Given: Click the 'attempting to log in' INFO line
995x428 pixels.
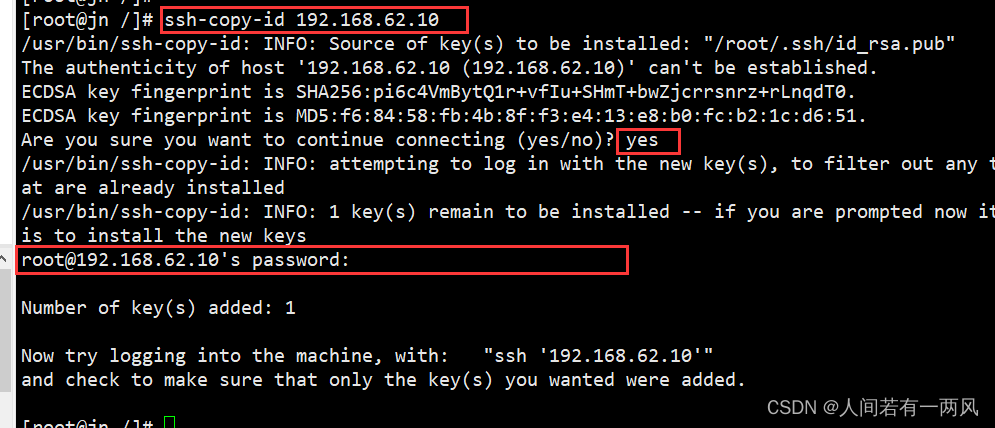Looking at the screenshot, I should [508, 164].
